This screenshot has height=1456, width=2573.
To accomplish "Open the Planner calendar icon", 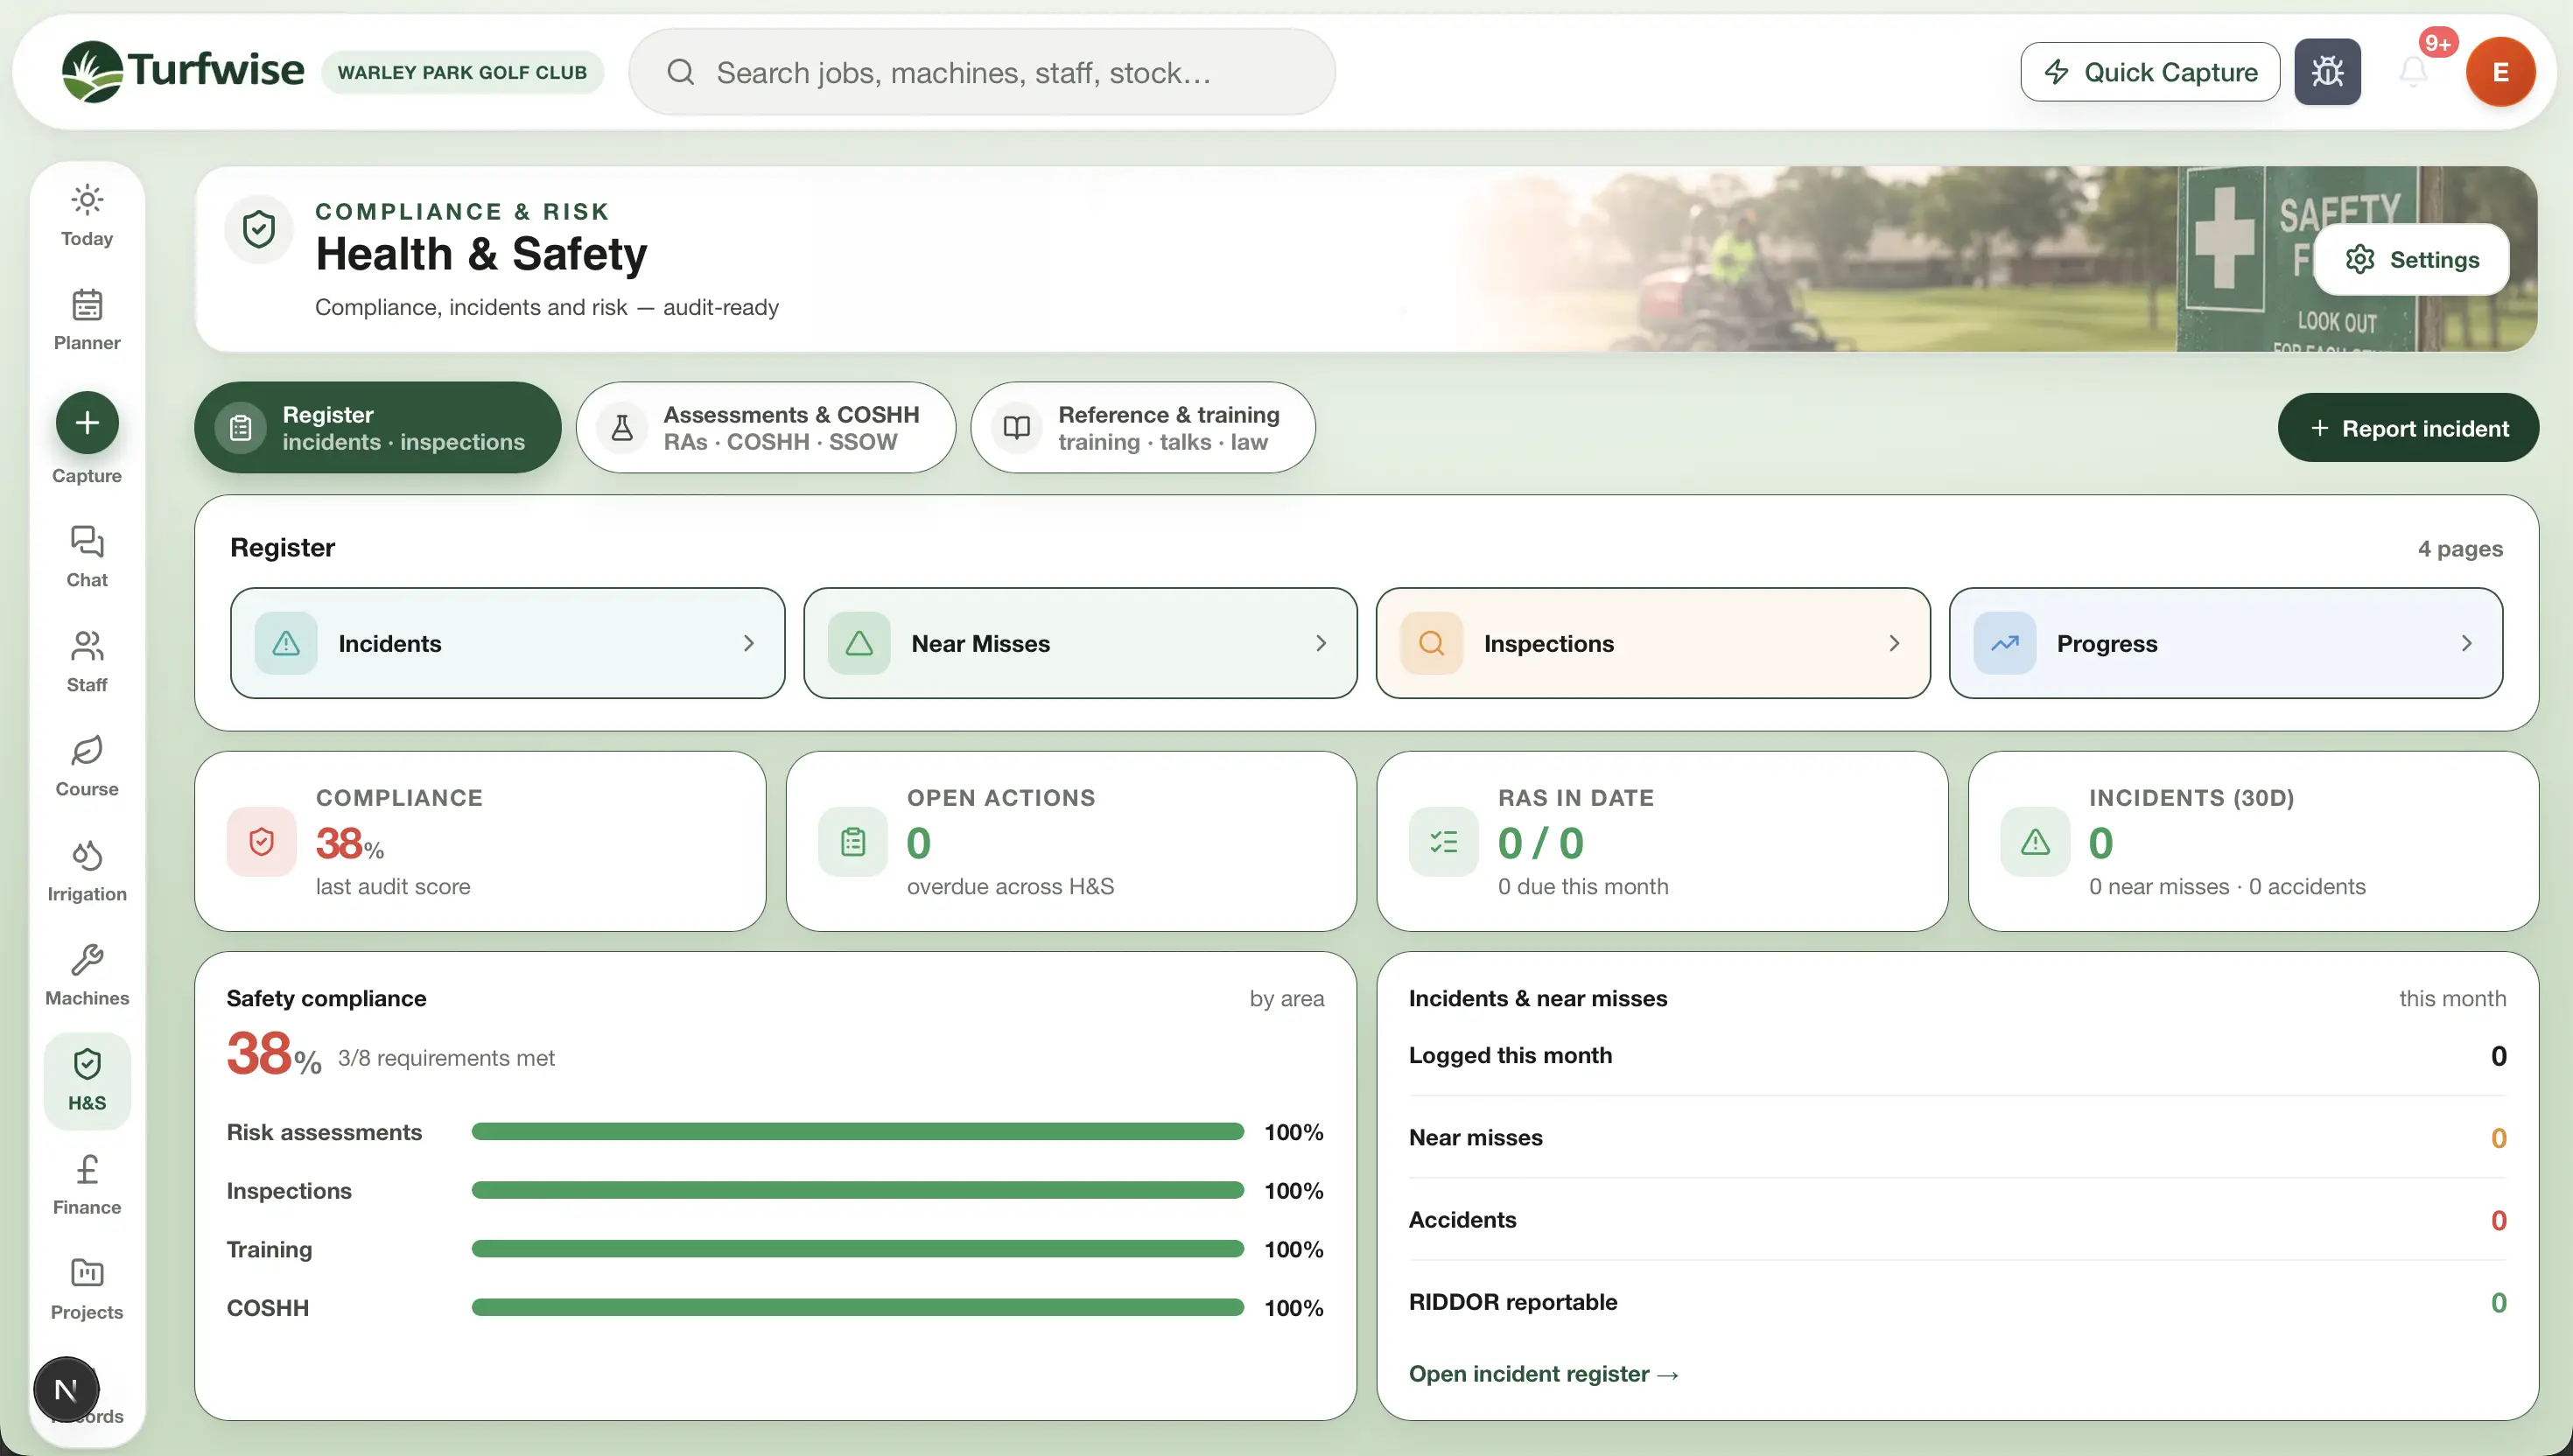I will tap(87, 304).
